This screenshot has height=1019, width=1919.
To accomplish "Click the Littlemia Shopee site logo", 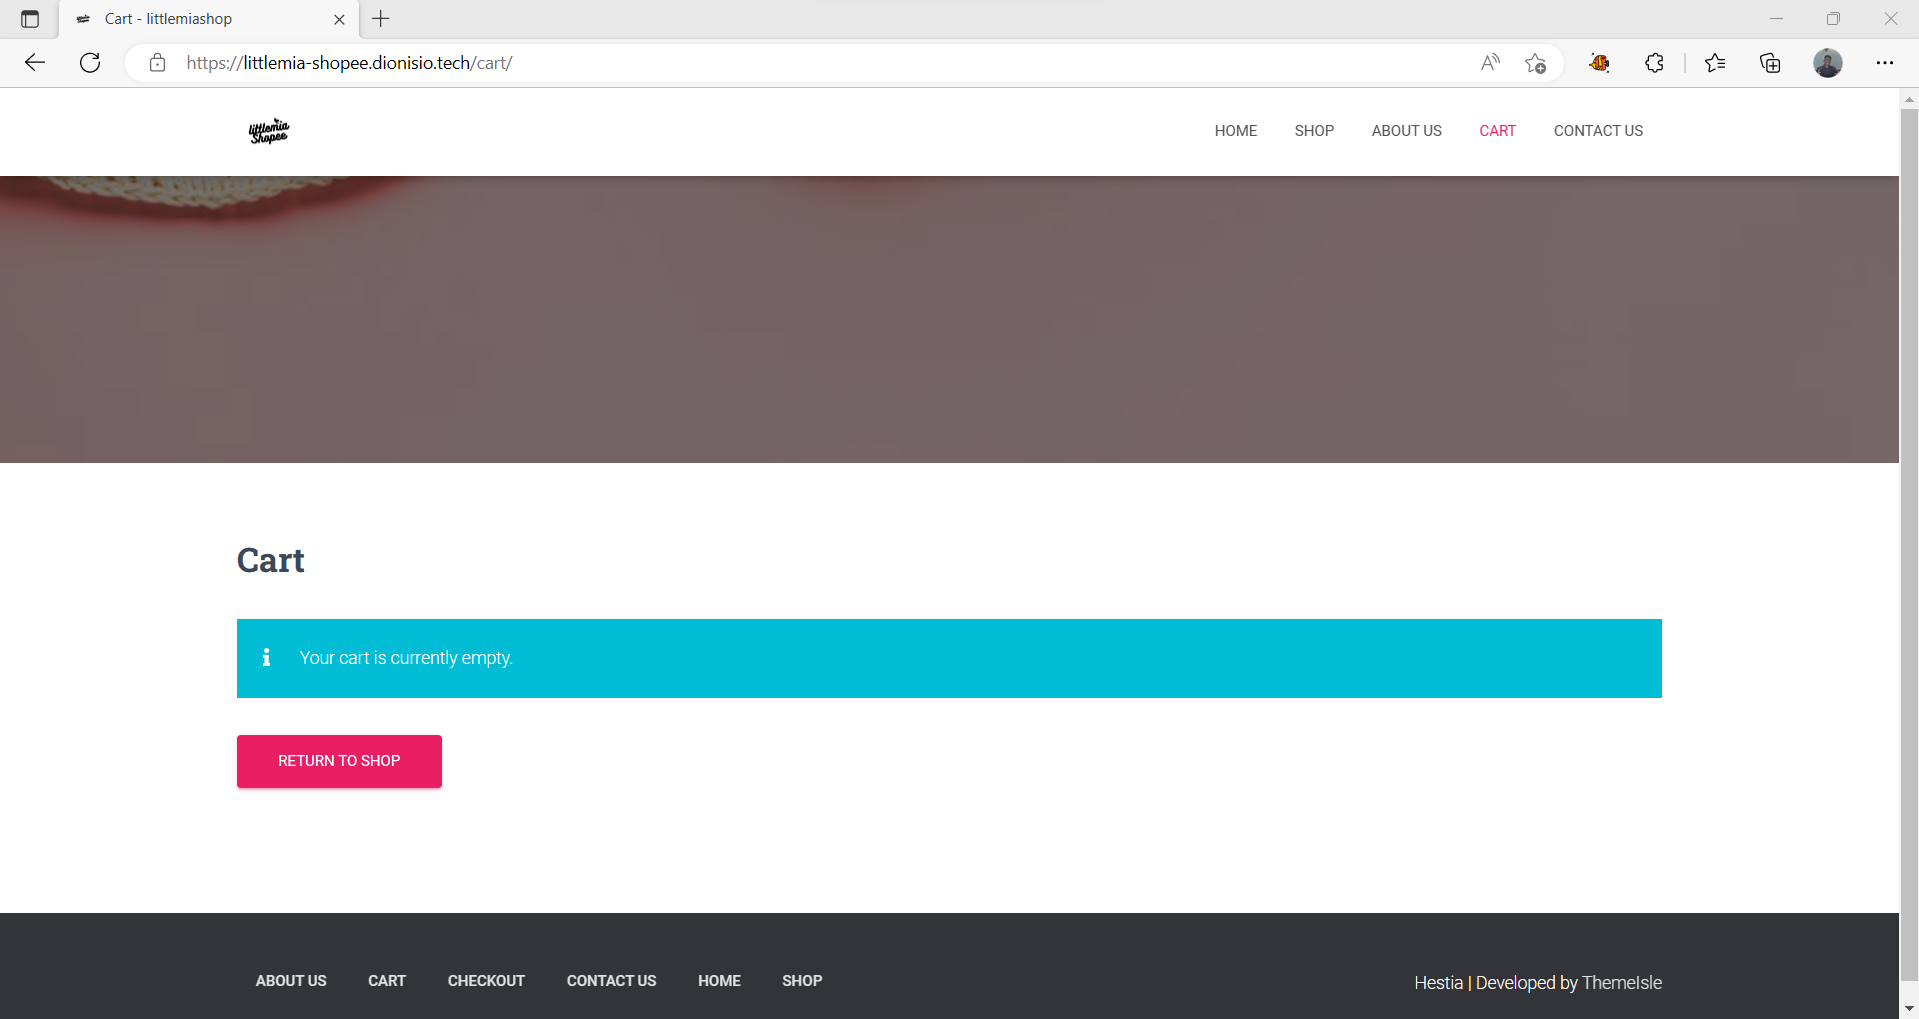I will point(268,131).
